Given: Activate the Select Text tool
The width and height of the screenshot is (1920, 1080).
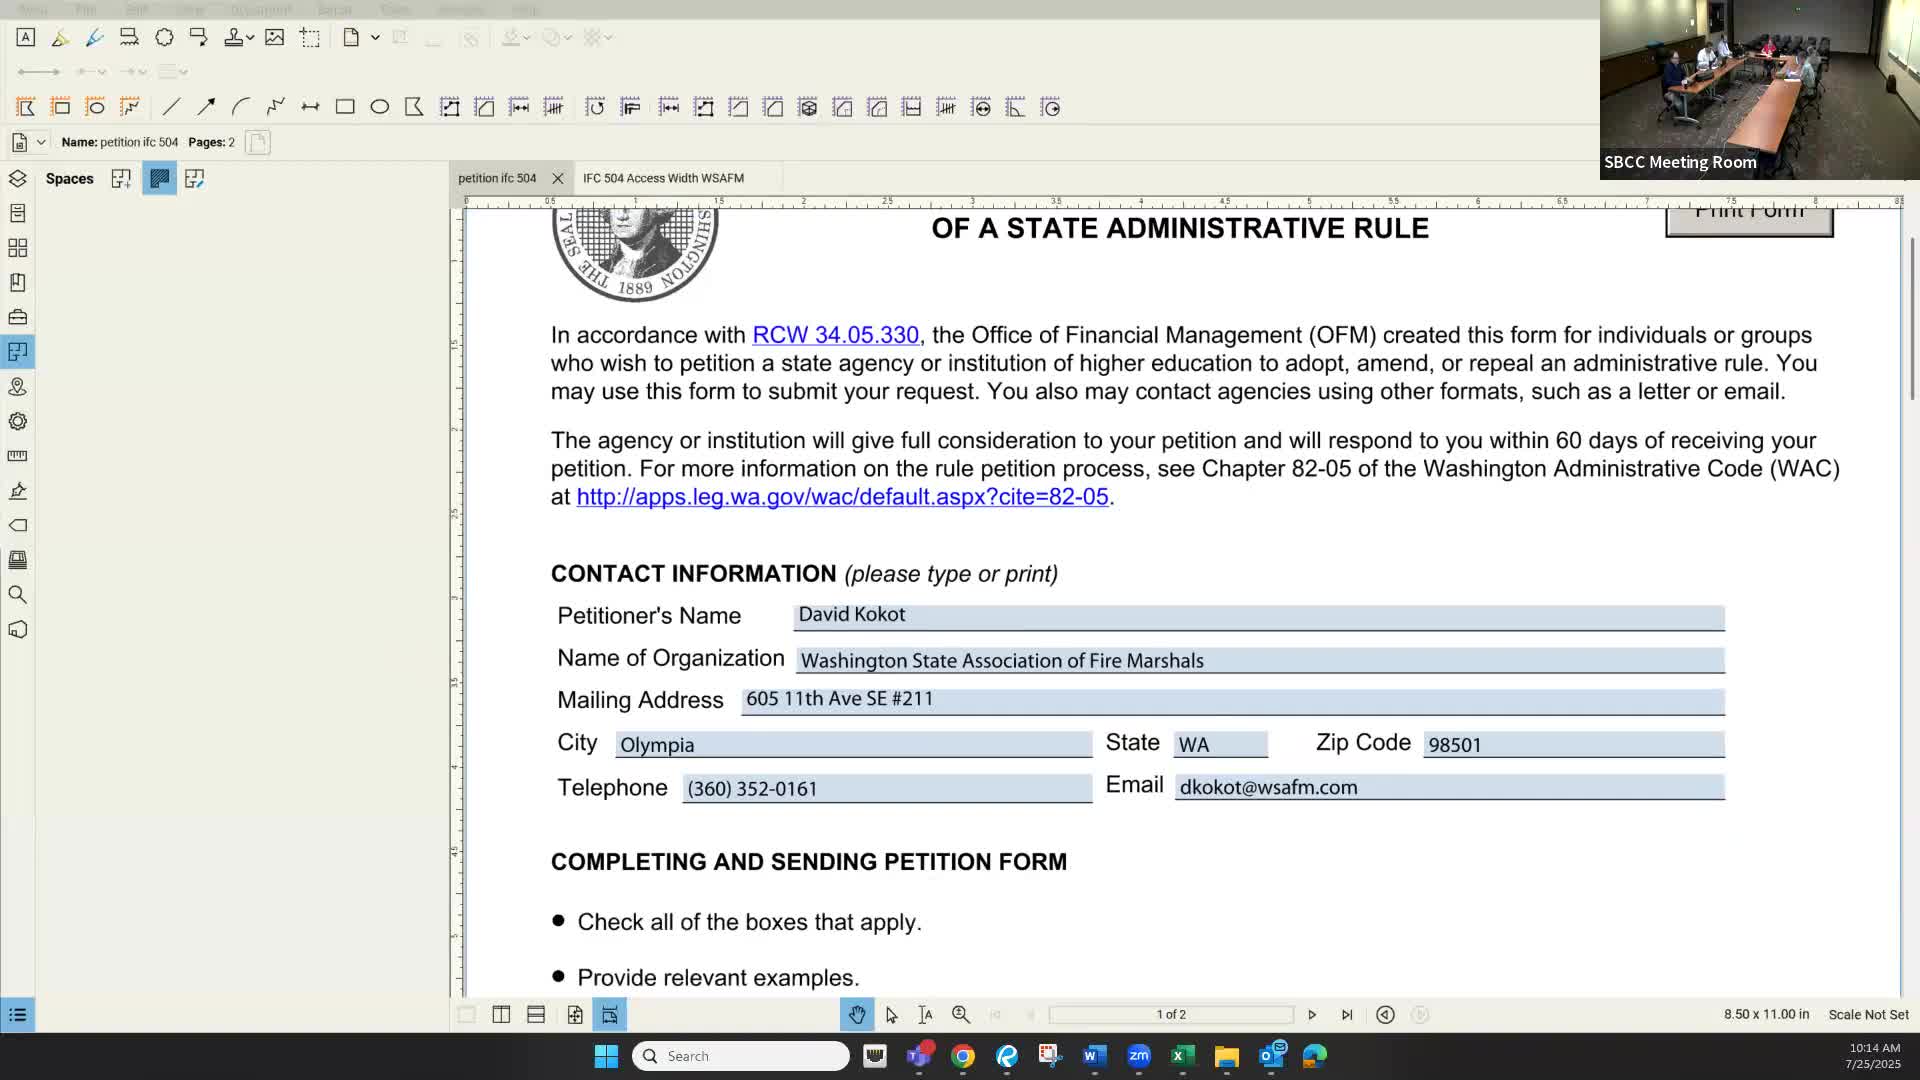Looking at the screenshot, I should coord(926,1015).
